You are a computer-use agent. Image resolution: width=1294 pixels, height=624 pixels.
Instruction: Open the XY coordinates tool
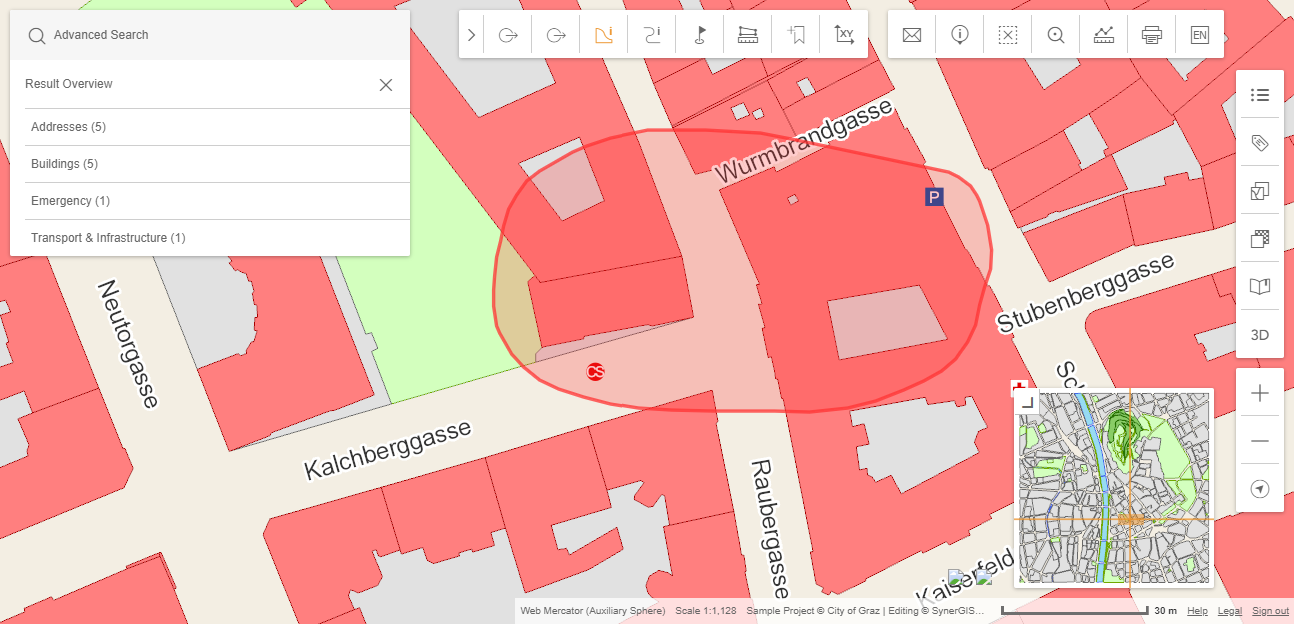(x=844, y=34)
